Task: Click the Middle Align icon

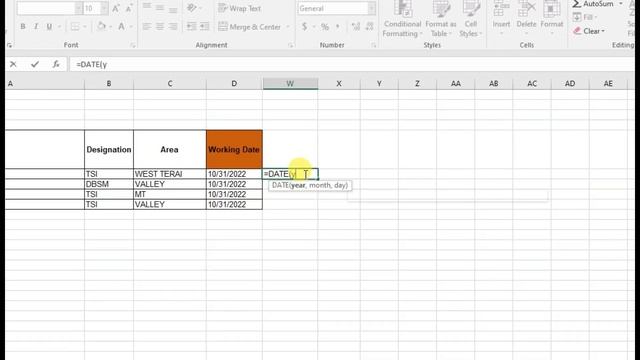Action: 160,7
